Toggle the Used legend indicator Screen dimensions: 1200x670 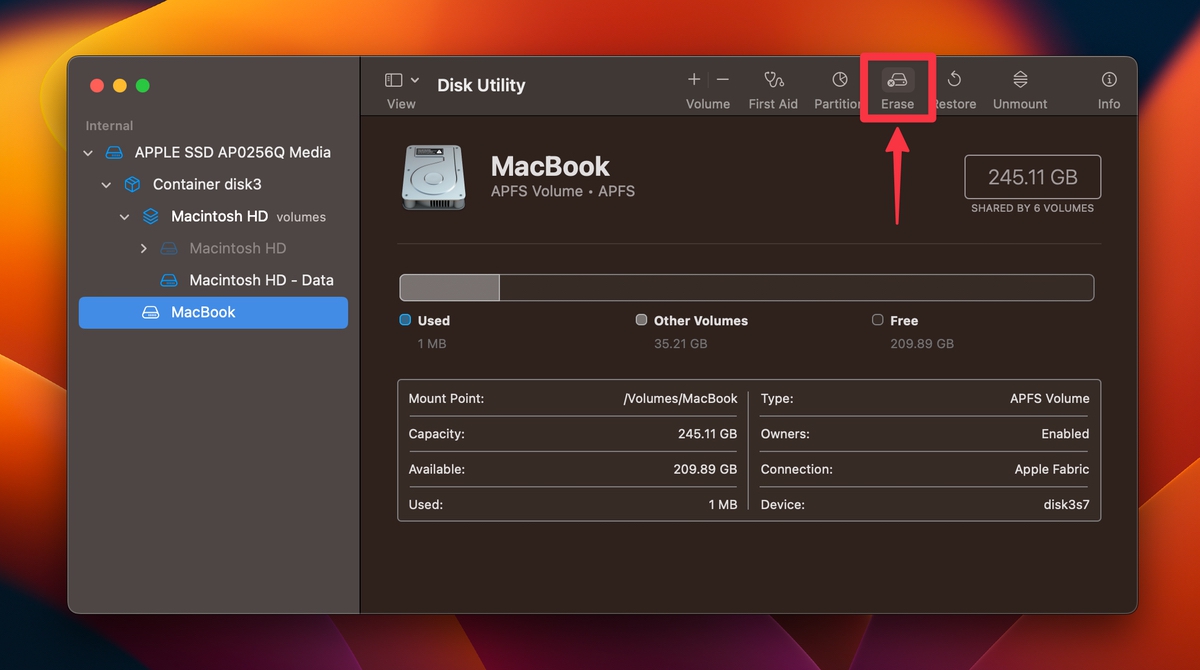pos(407,320)
